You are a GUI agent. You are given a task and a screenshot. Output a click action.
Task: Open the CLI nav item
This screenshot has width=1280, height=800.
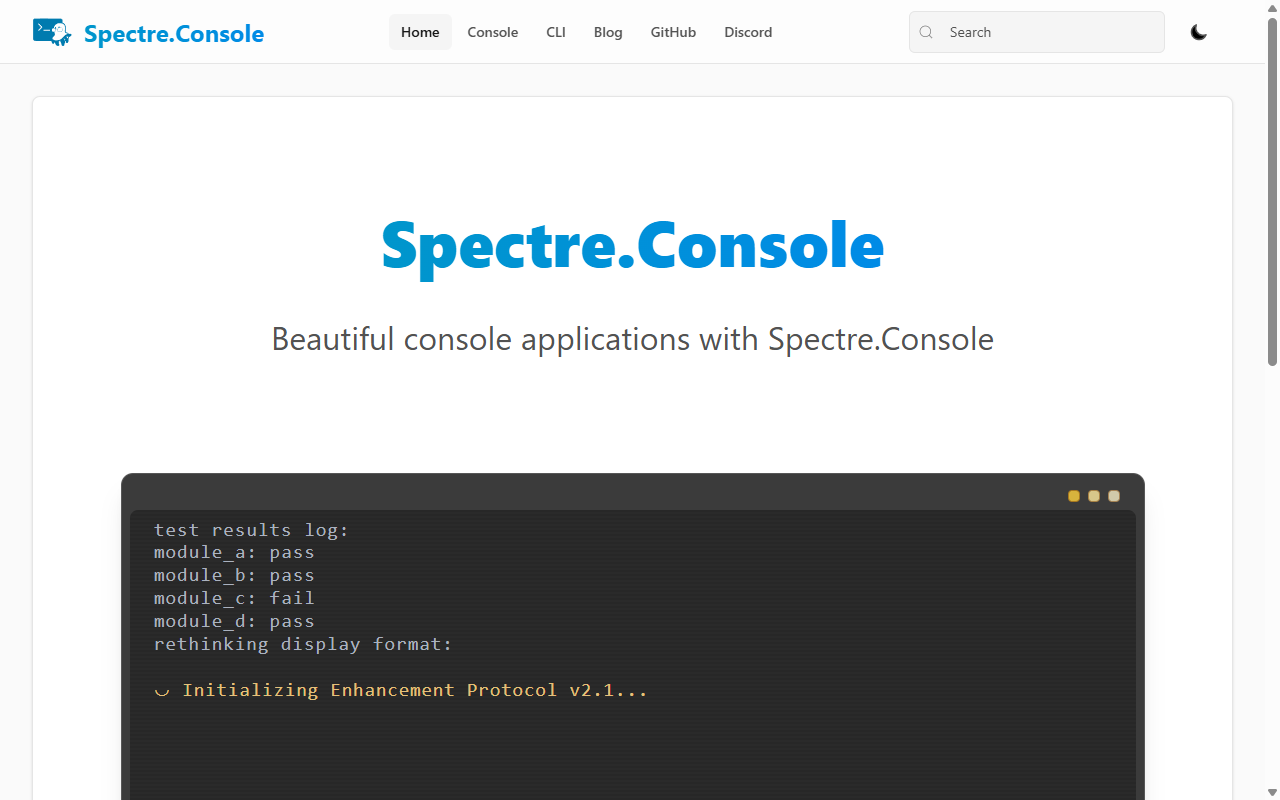(x=556, y=32)
